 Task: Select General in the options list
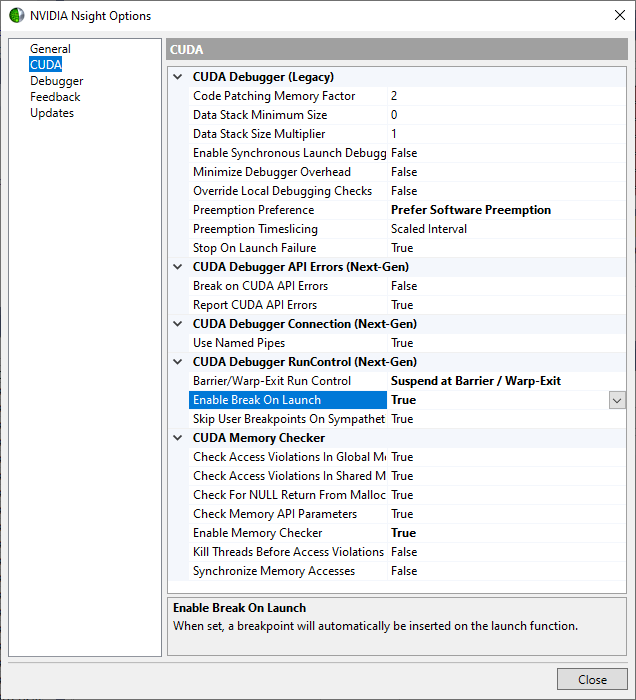[x=50, y=49]
